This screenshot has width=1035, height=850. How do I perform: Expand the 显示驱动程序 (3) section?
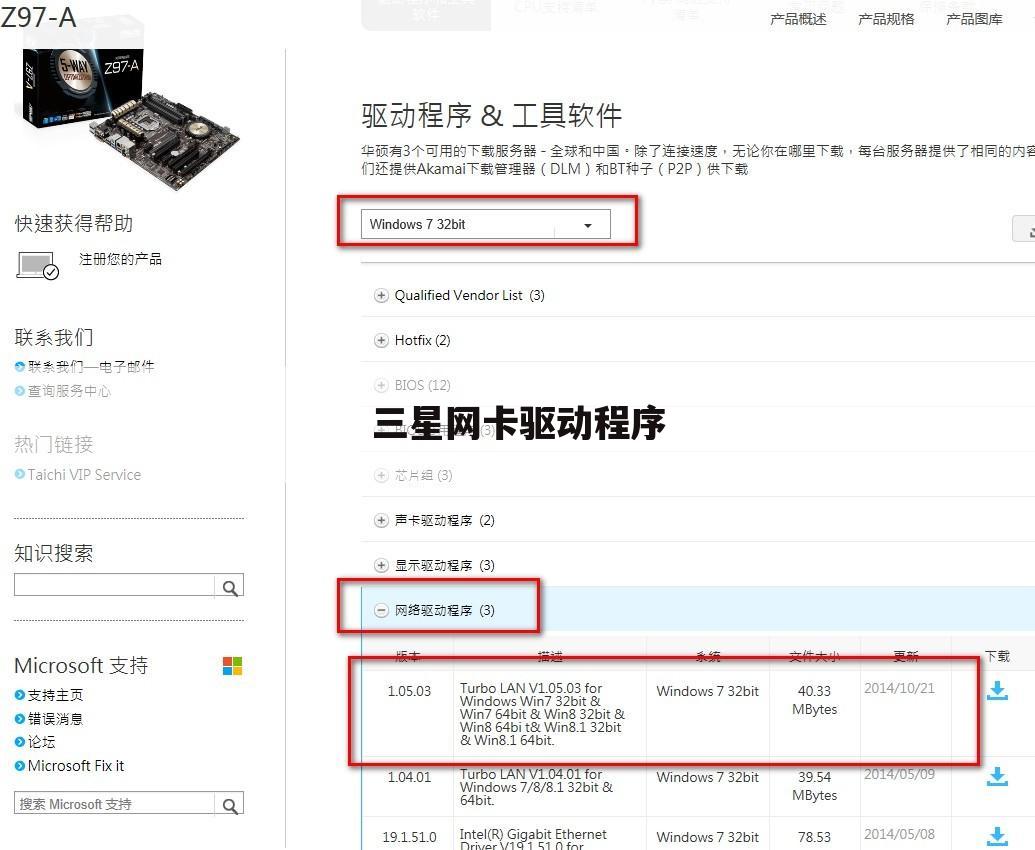pyautogui.click(x=381, y=565)
